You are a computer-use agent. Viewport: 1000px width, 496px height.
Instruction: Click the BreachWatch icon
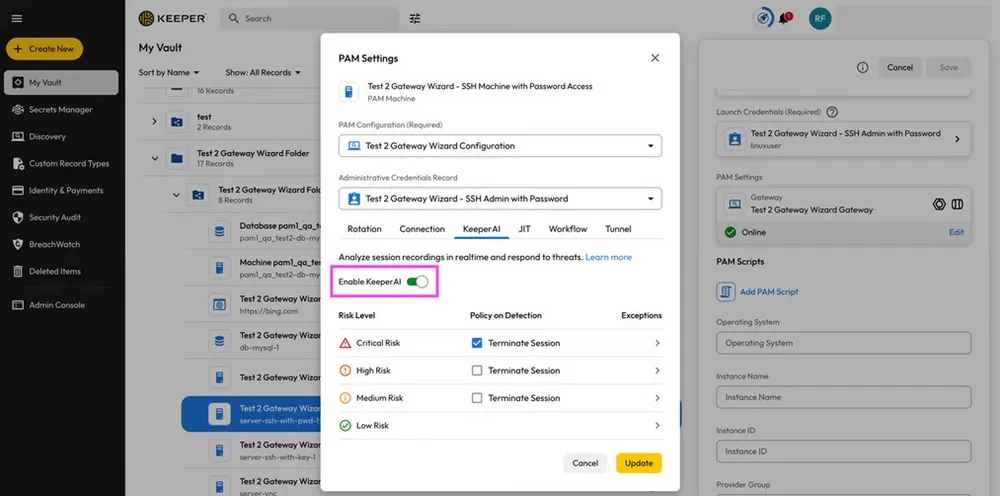tap(18, 244)
